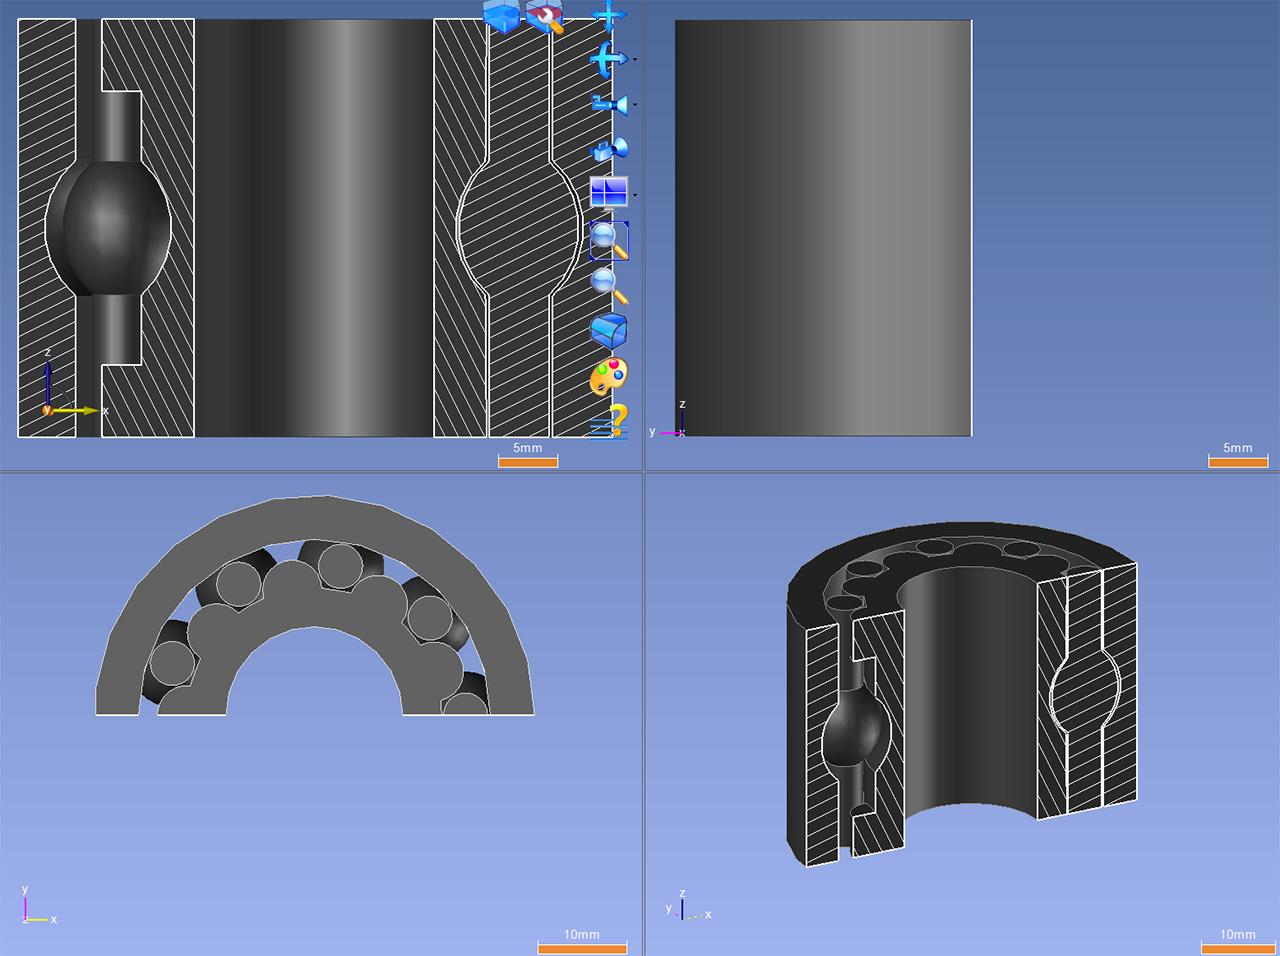Select the plain zoom magnifier tool

[609, 285]
